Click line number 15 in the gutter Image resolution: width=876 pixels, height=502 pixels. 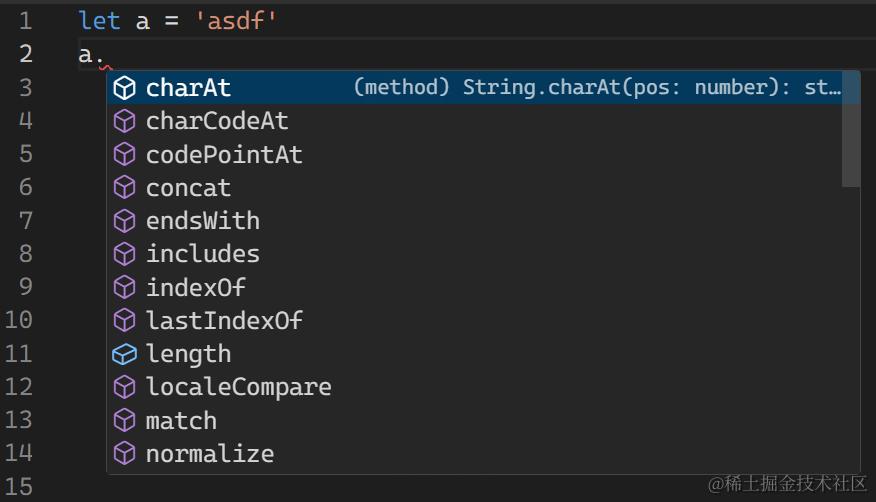(x=19, y=486)
